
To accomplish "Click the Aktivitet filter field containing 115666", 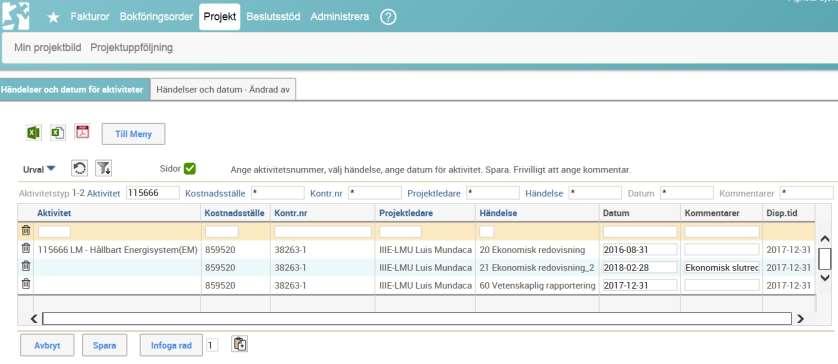I will tap(153, 193).
